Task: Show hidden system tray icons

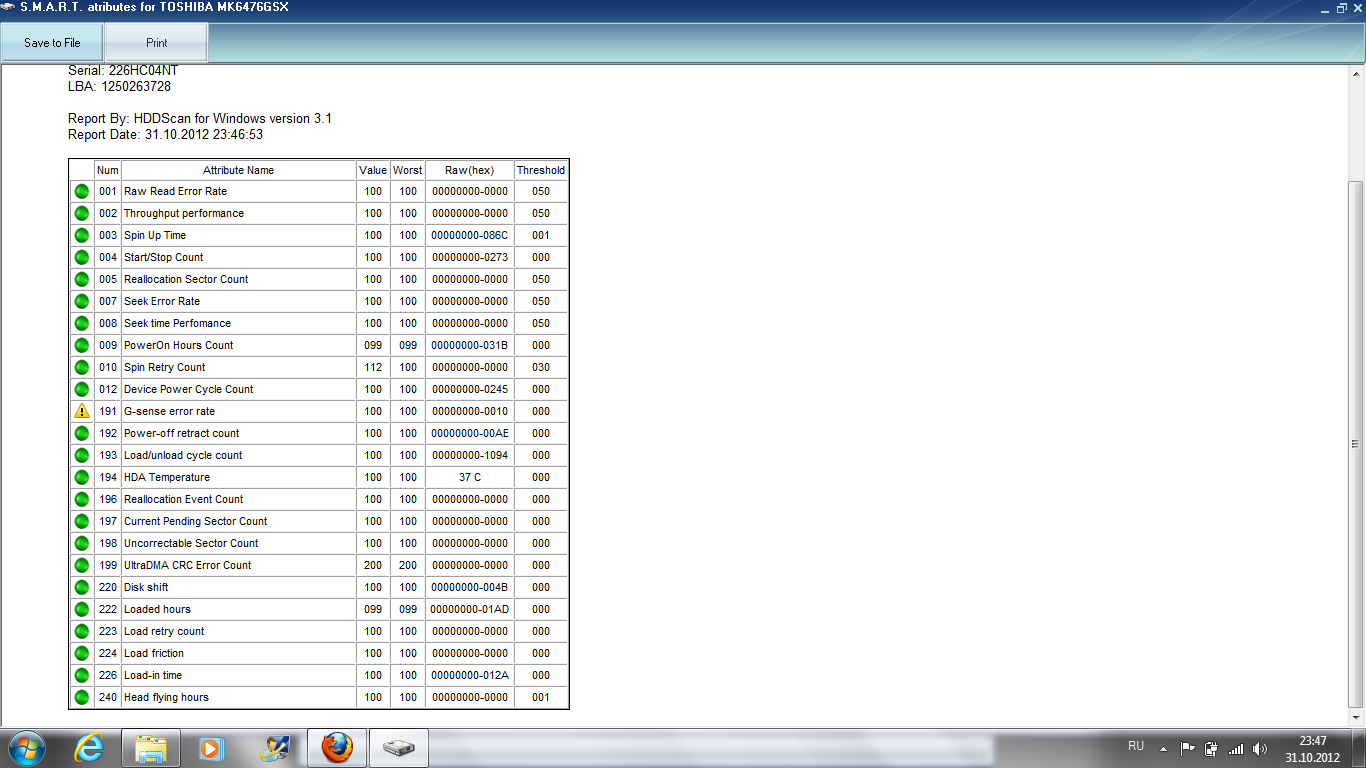Action: pyautogui.click(x=1163, y=748)
